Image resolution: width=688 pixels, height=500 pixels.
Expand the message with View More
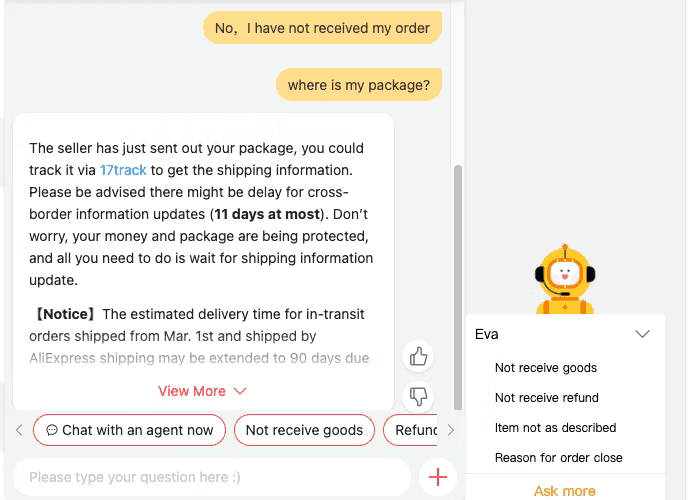pos(202,391)
